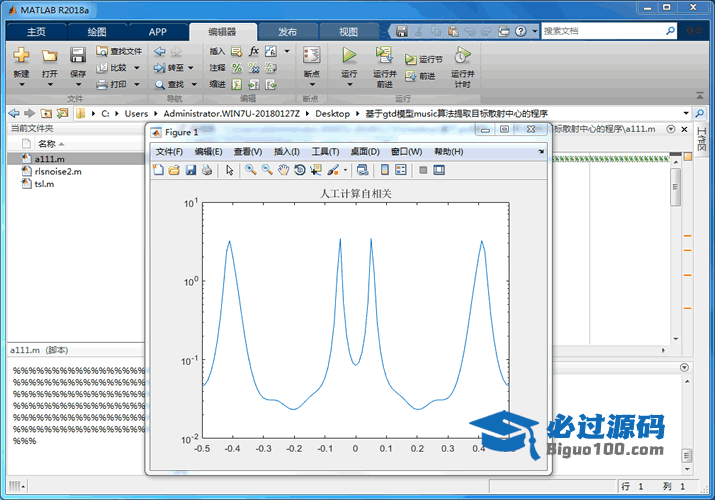Click Show Plot Tools icon in Figure
The image size is (715, 500).
click(x=439, y=170)
